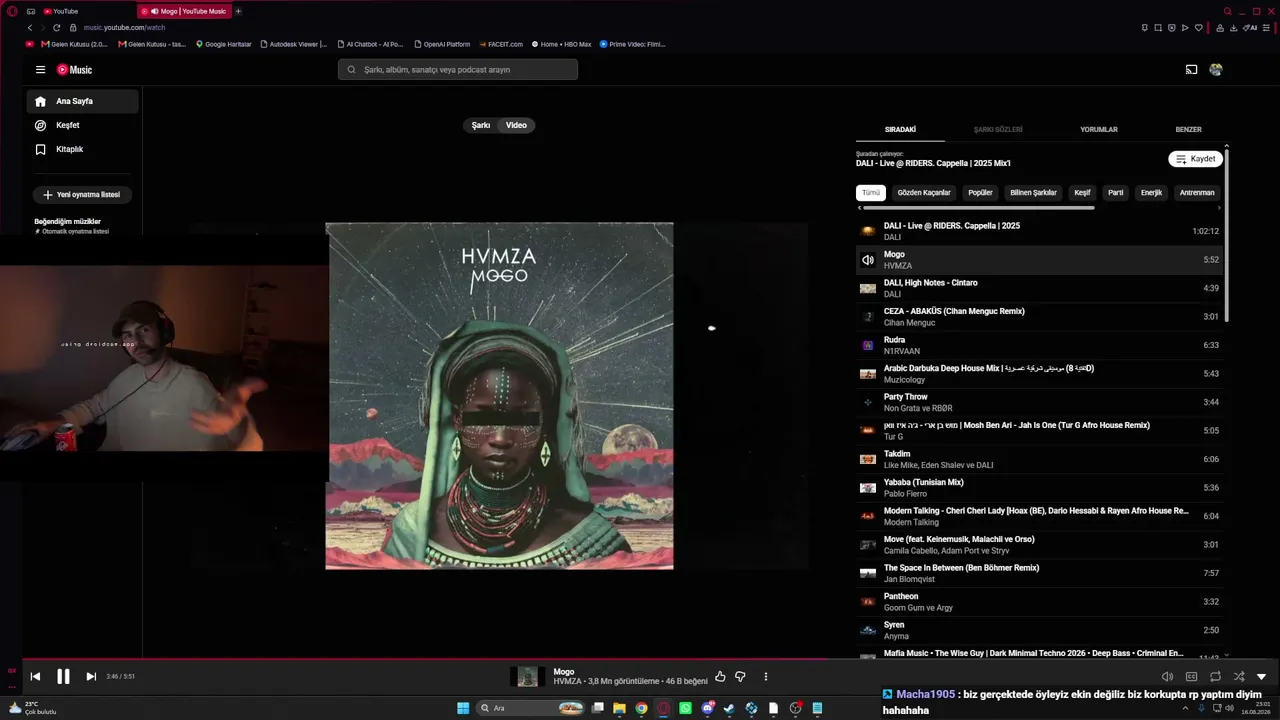Open the account avatar menu

pyautogui.click(x=1216, y=70)
